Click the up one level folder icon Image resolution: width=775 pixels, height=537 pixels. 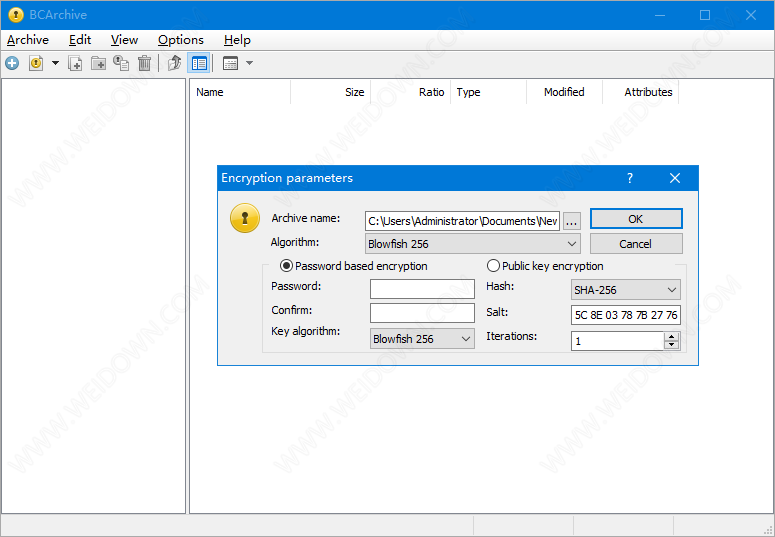(x=174, y=63)
